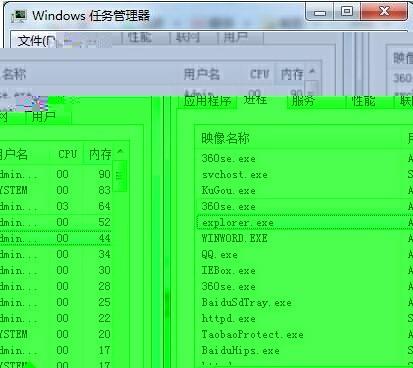Click the Task Manager icon in title bar
Screen dimensions: 413x368
[x=19, y=16]
